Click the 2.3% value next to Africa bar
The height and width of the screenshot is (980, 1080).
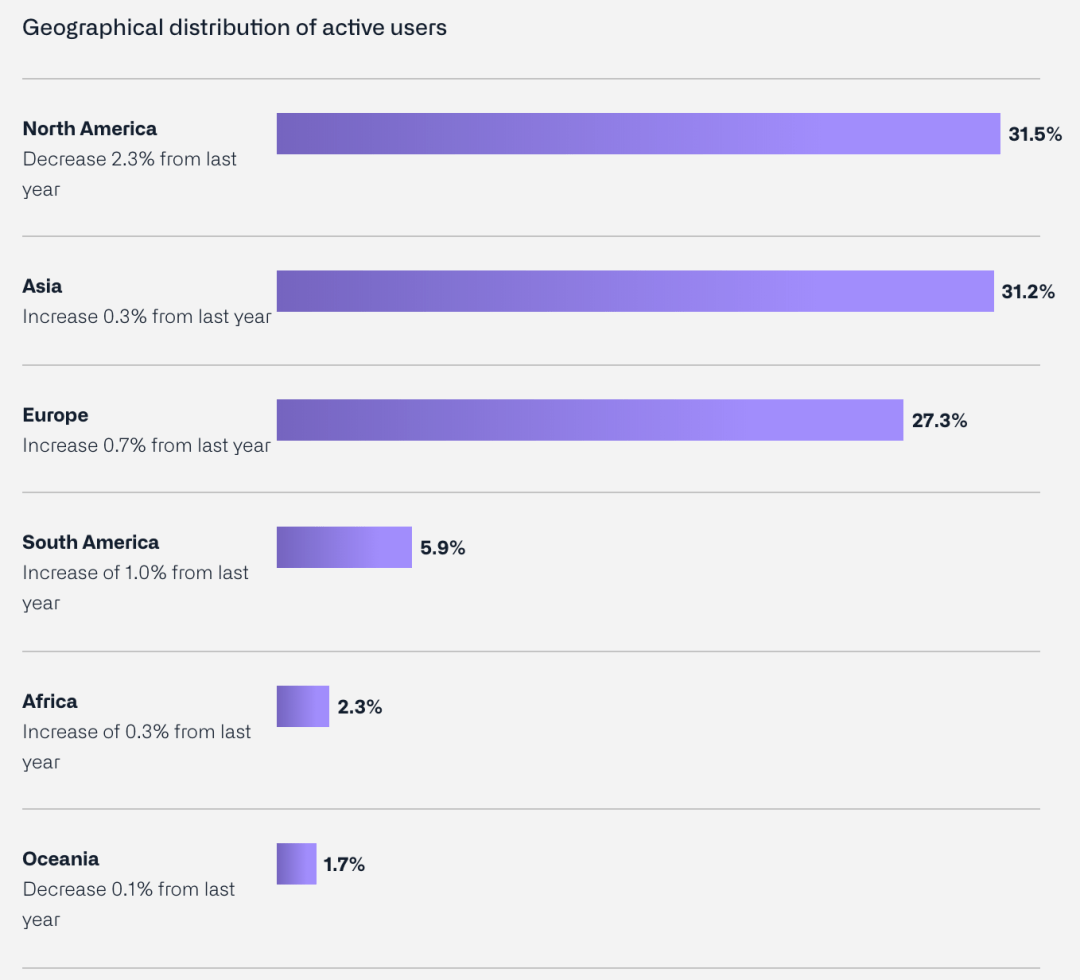tap(360, 707)
